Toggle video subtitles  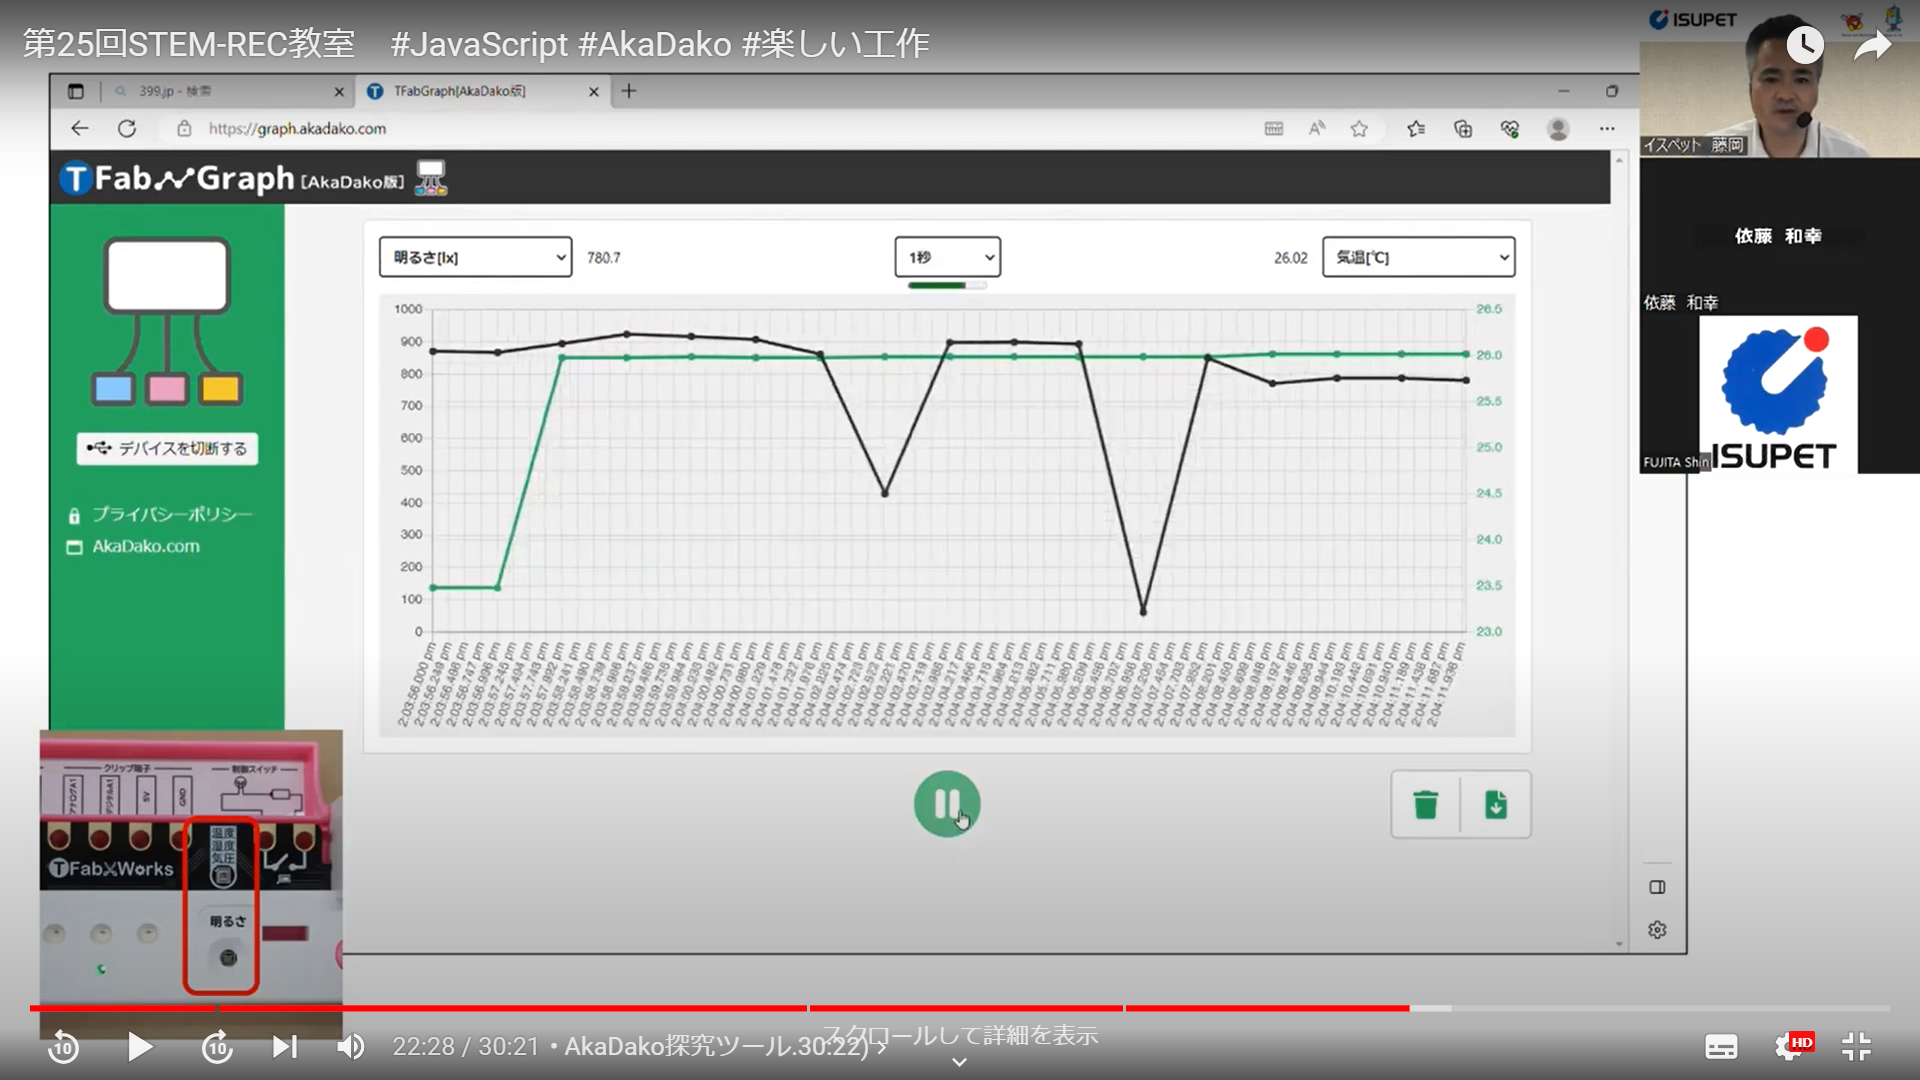pos(1721,1047)
